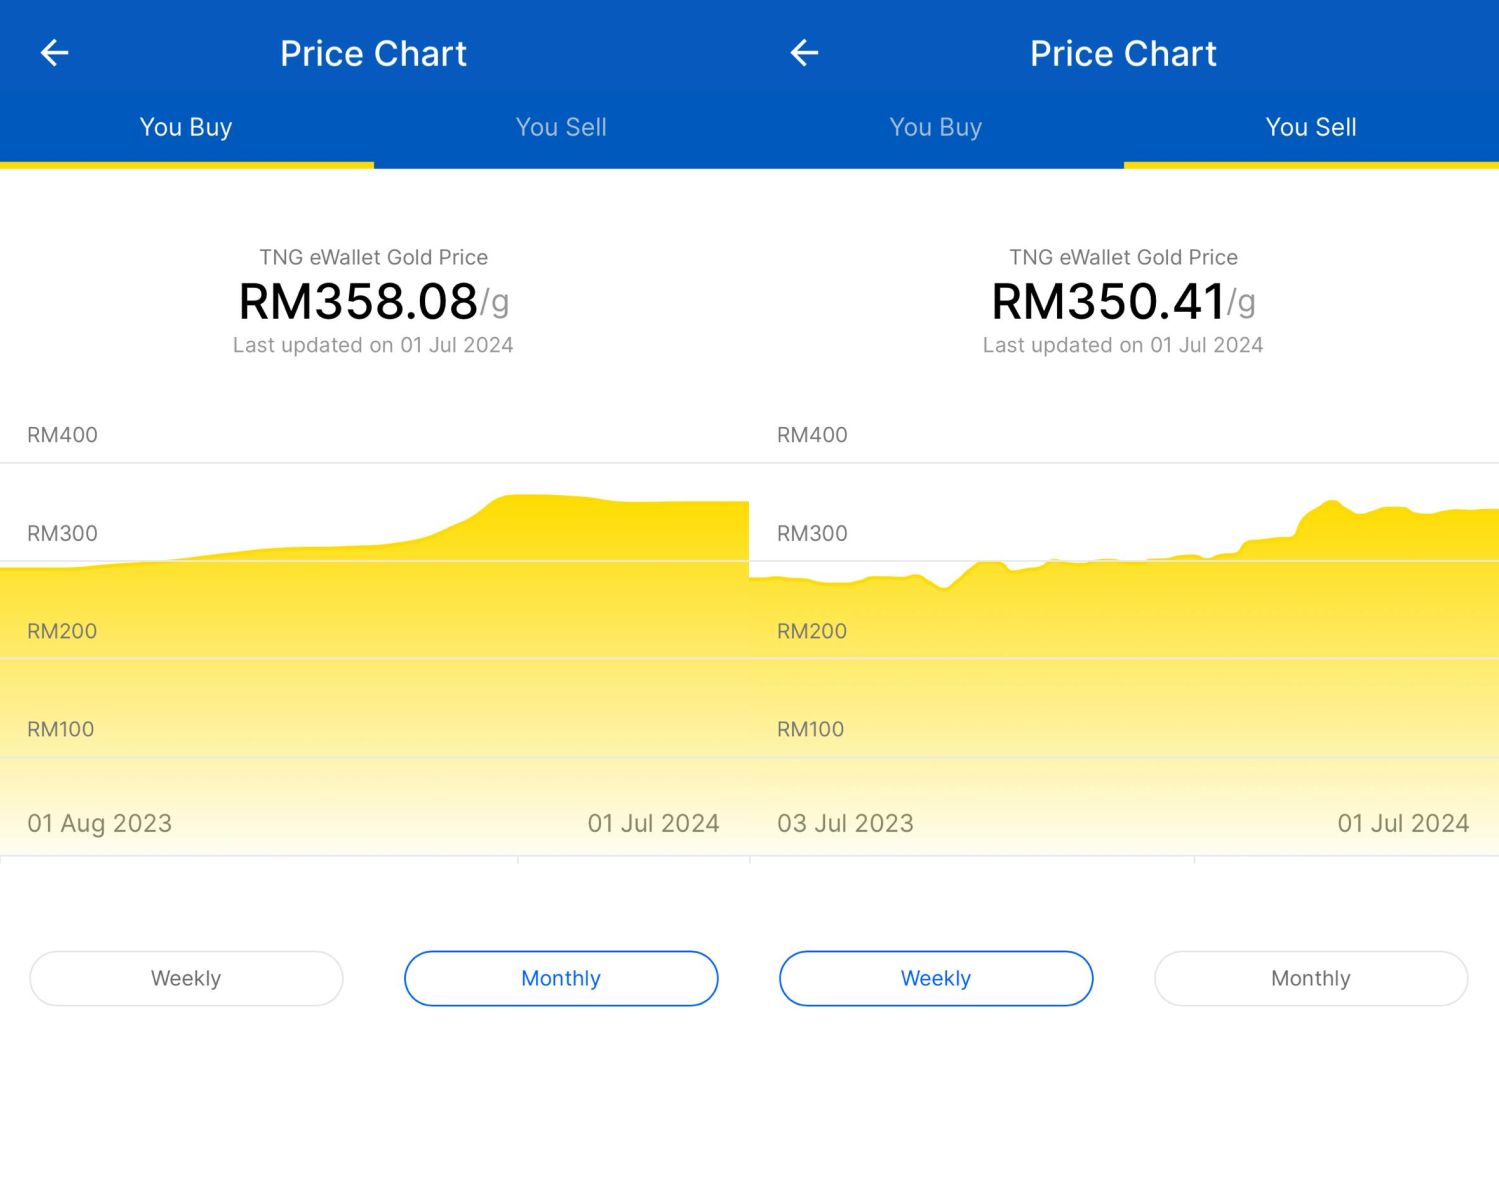The width and height of the screenshot is (1499, 1178).
Task: Click the 01 Aug 2023 date label
Action: pos(100,823)
